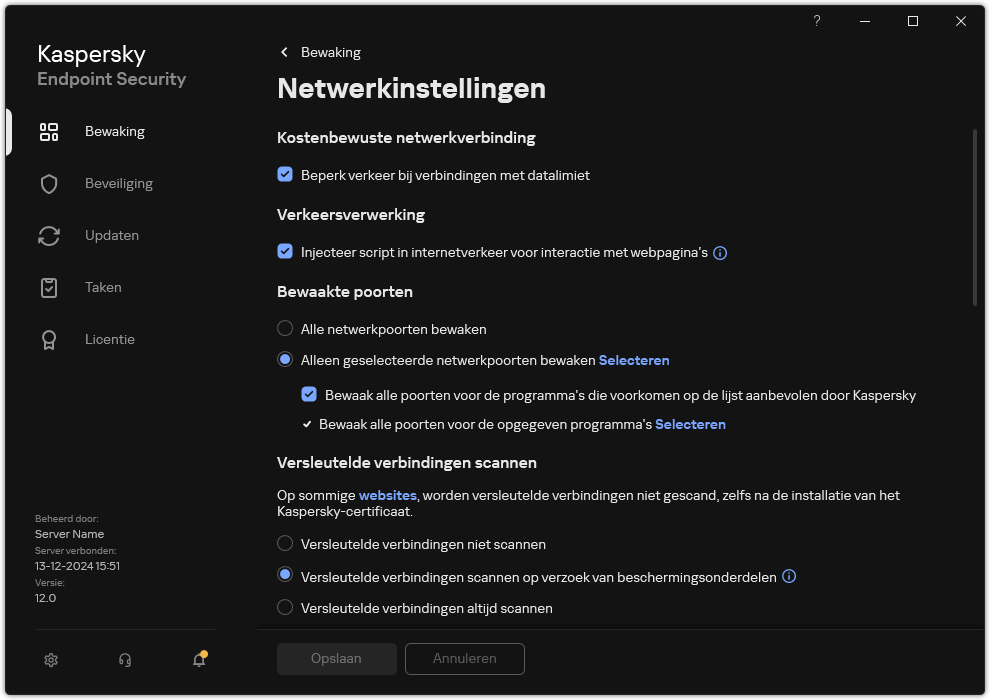Screen dimensions: 990x700
Task: Choose 'Versleutelde verbindingen niet scannen'
Action: 286,544
